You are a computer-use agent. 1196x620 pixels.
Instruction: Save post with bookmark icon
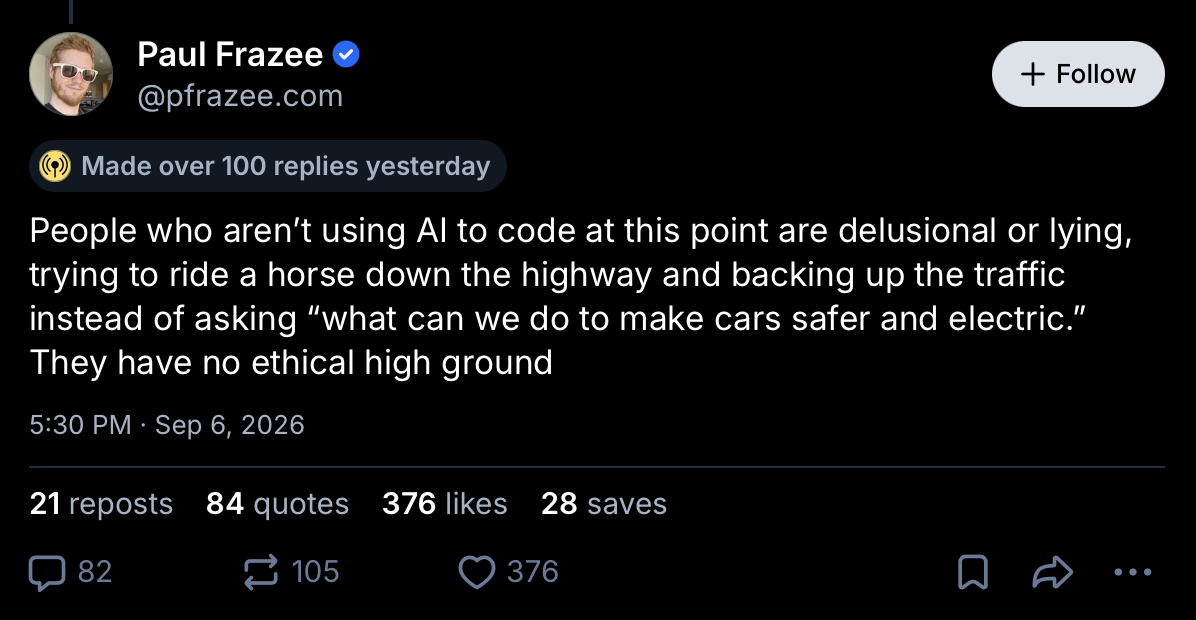click(973, 572)
